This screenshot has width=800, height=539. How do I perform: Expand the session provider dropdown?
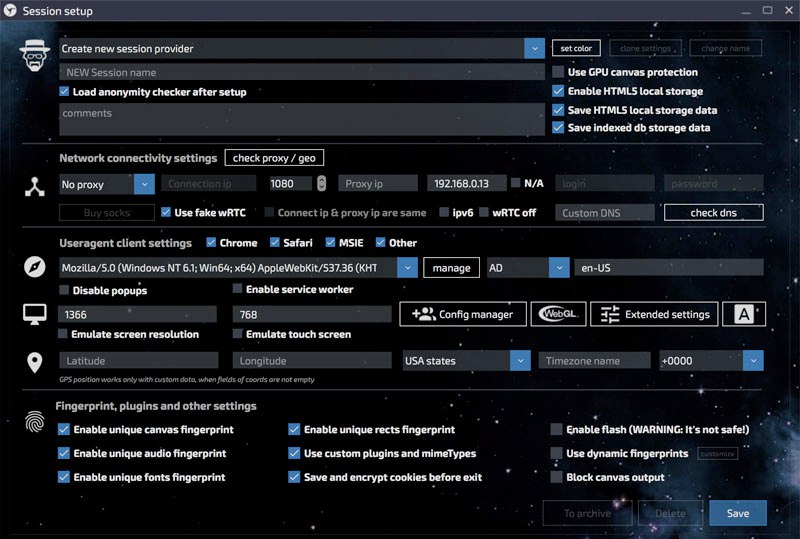pyautogui.click(x=534, y=48)
